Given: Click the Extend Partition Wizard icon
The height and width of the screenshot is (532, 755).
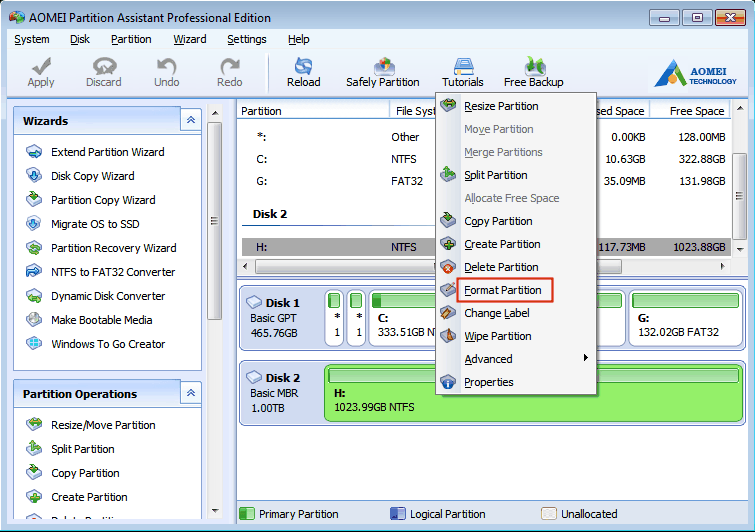Looking at the screenshot, I should tap(34, 152).
